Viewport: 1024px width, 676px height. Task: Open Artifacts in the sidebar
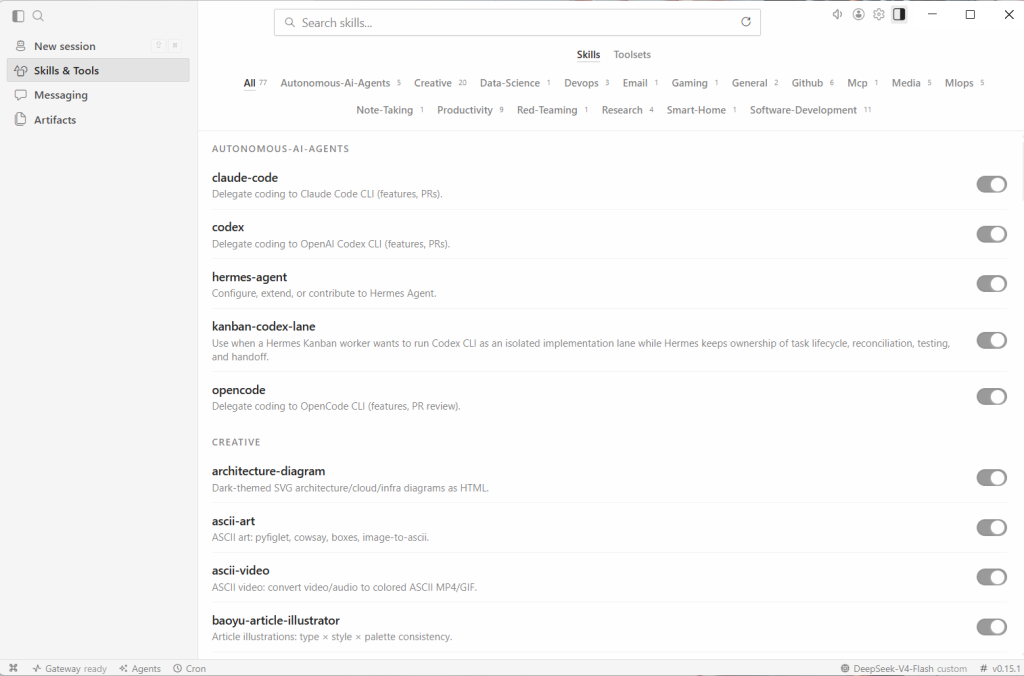98,120
